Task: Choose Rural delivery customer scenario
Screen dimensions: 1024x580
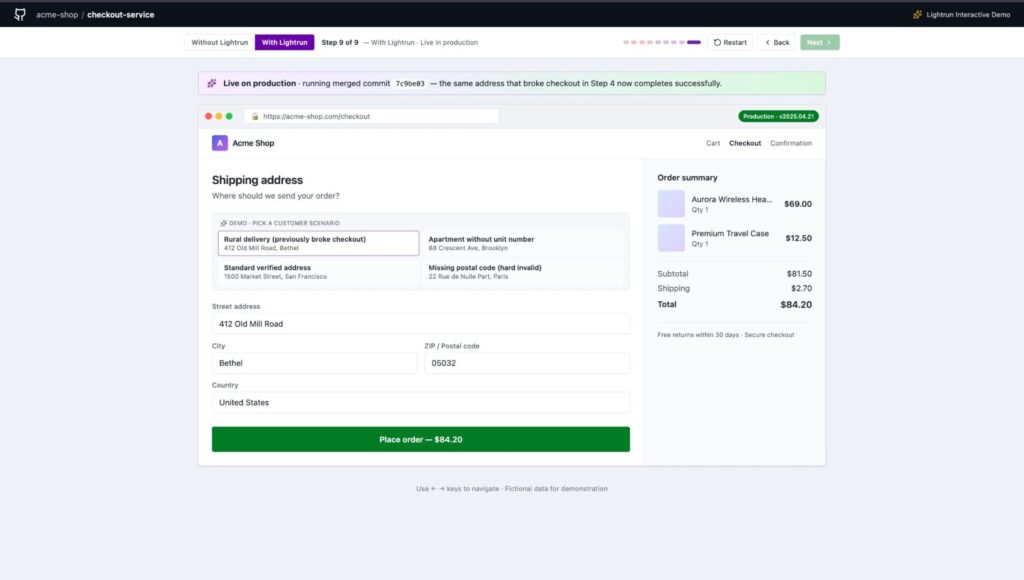Action: click(319, 243)
